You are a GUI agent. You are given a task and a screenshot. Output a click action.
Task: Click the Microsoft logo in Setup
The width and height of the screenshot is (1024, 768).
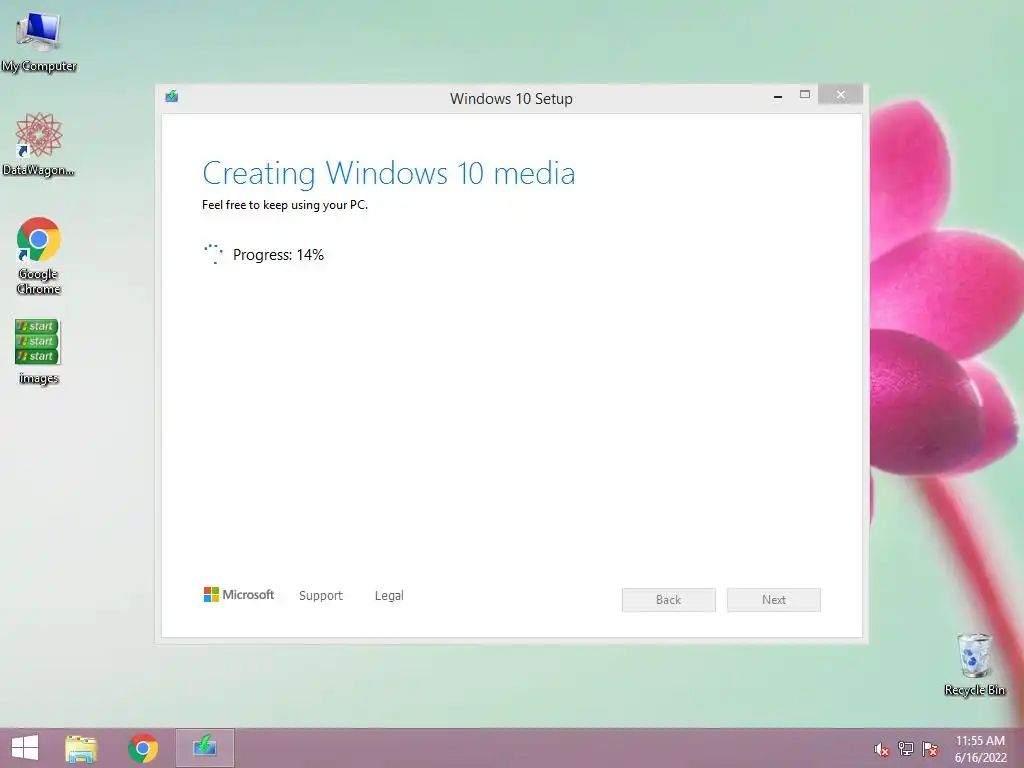pos(239,595)
